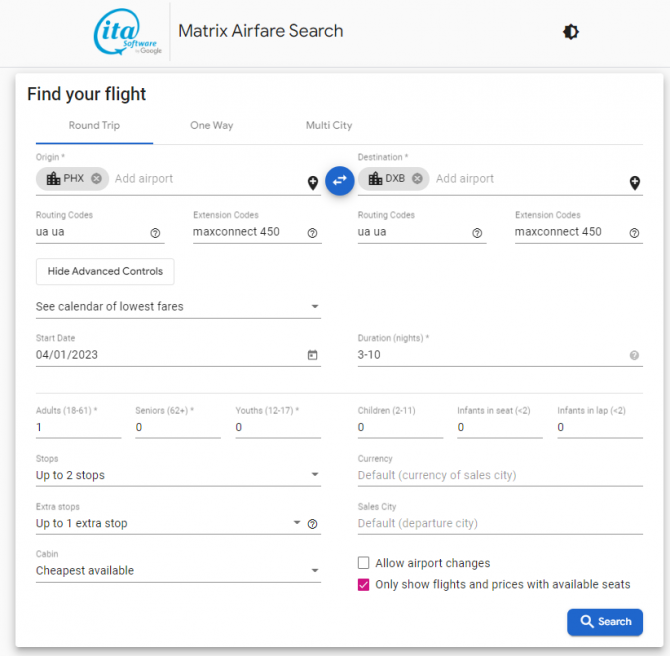Check Allow airport changes option
Screen dimensions: 670x656
(364, 563)
